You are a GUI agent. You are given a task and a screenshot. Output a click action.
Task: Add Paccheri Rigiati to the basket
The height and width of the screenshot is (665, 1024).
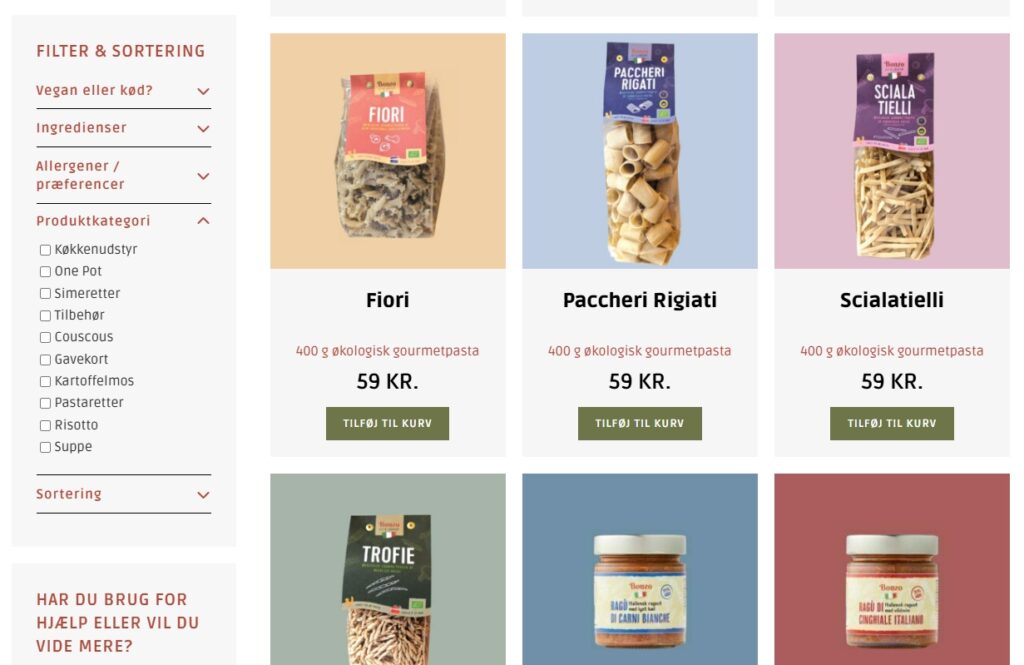pyautogui.click(x=639, y=423)
